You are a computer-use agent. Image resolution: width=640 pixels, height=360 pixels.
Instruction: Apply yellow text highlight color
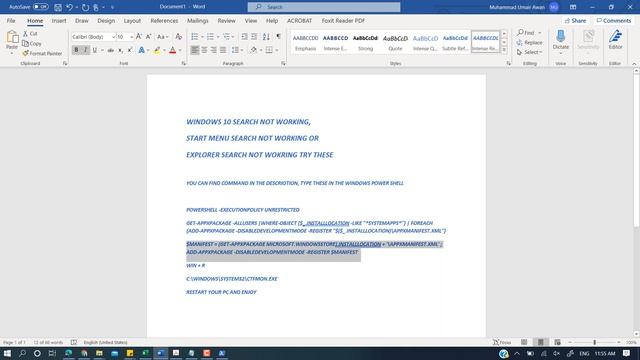tap(157, 50)
